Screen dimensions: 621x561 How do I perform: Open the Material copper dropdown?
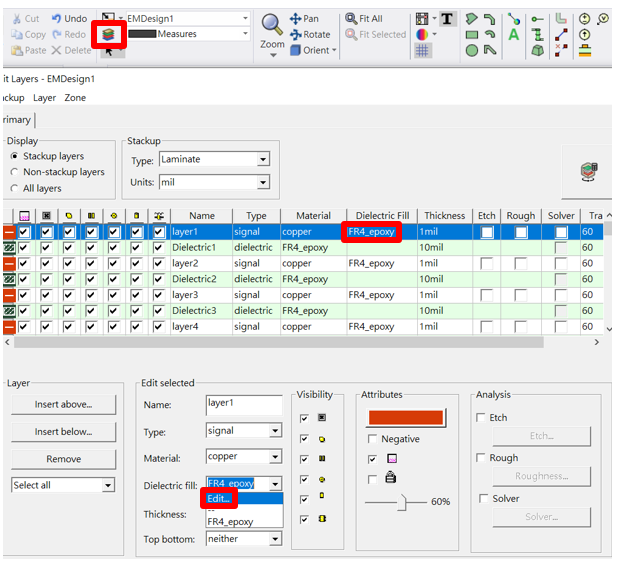click(275, 457)
